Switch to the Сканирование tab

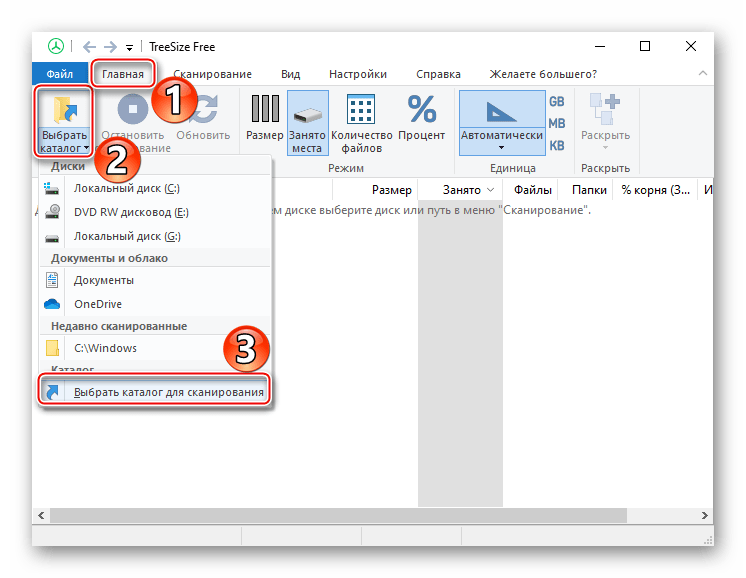pos(212,74)
